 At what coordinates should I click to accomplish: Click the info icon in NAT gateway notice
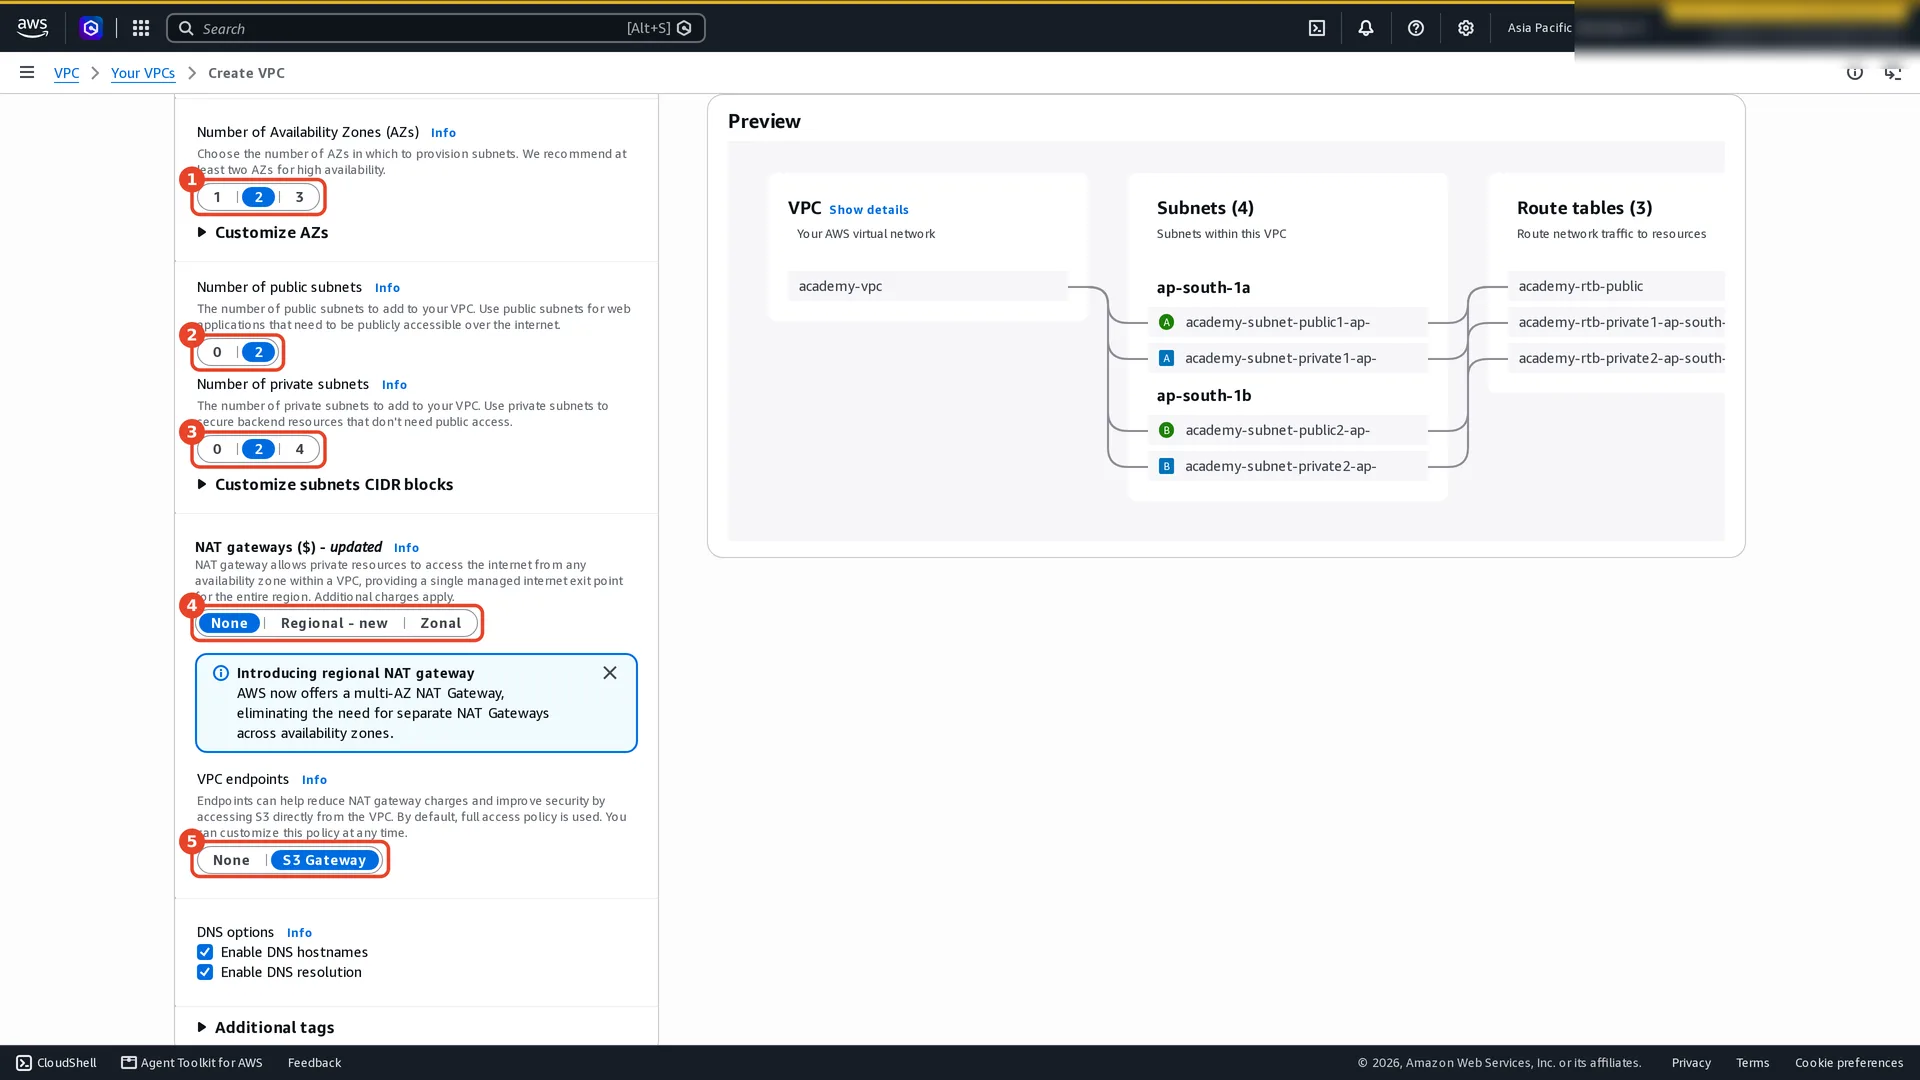point(221,673)
